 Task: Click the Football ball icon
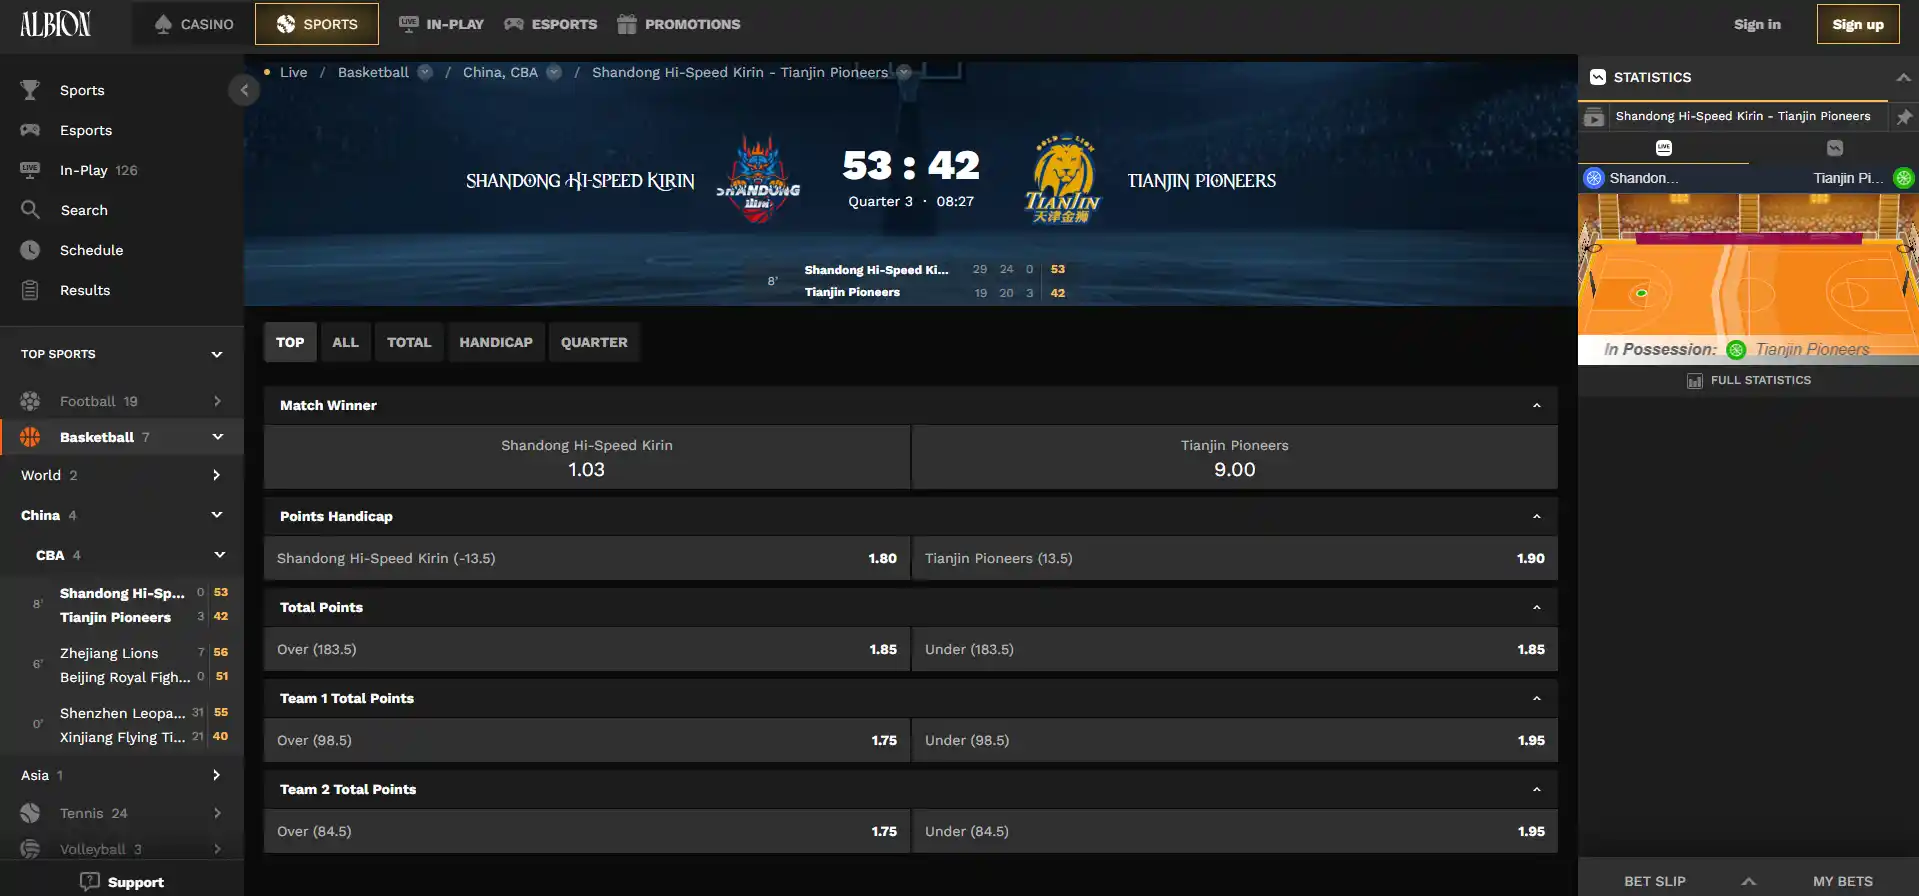[x=30, y=401]
